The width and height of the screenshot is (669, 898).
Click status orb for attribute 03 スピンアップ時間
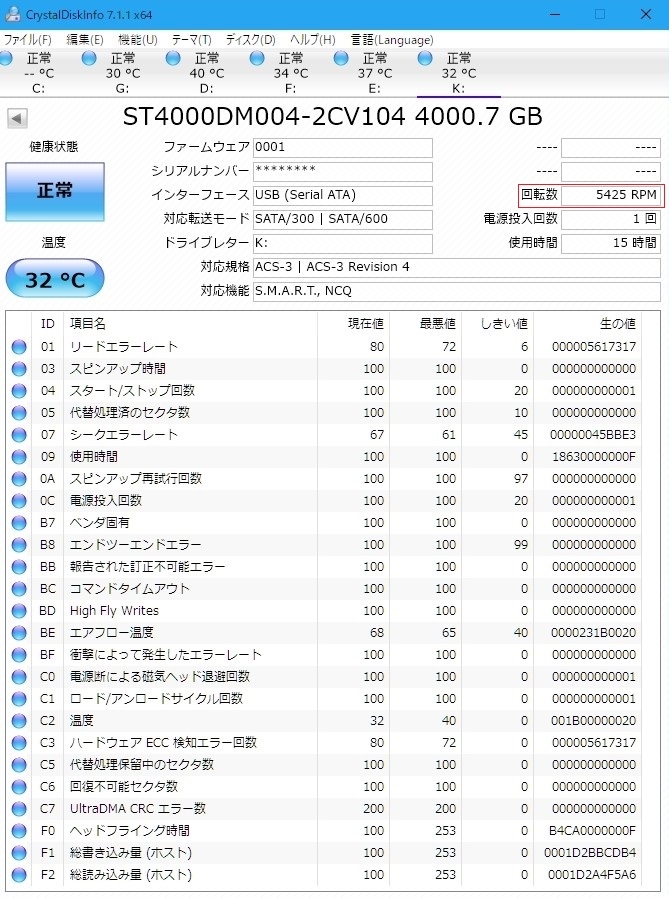tap(19, 369)
